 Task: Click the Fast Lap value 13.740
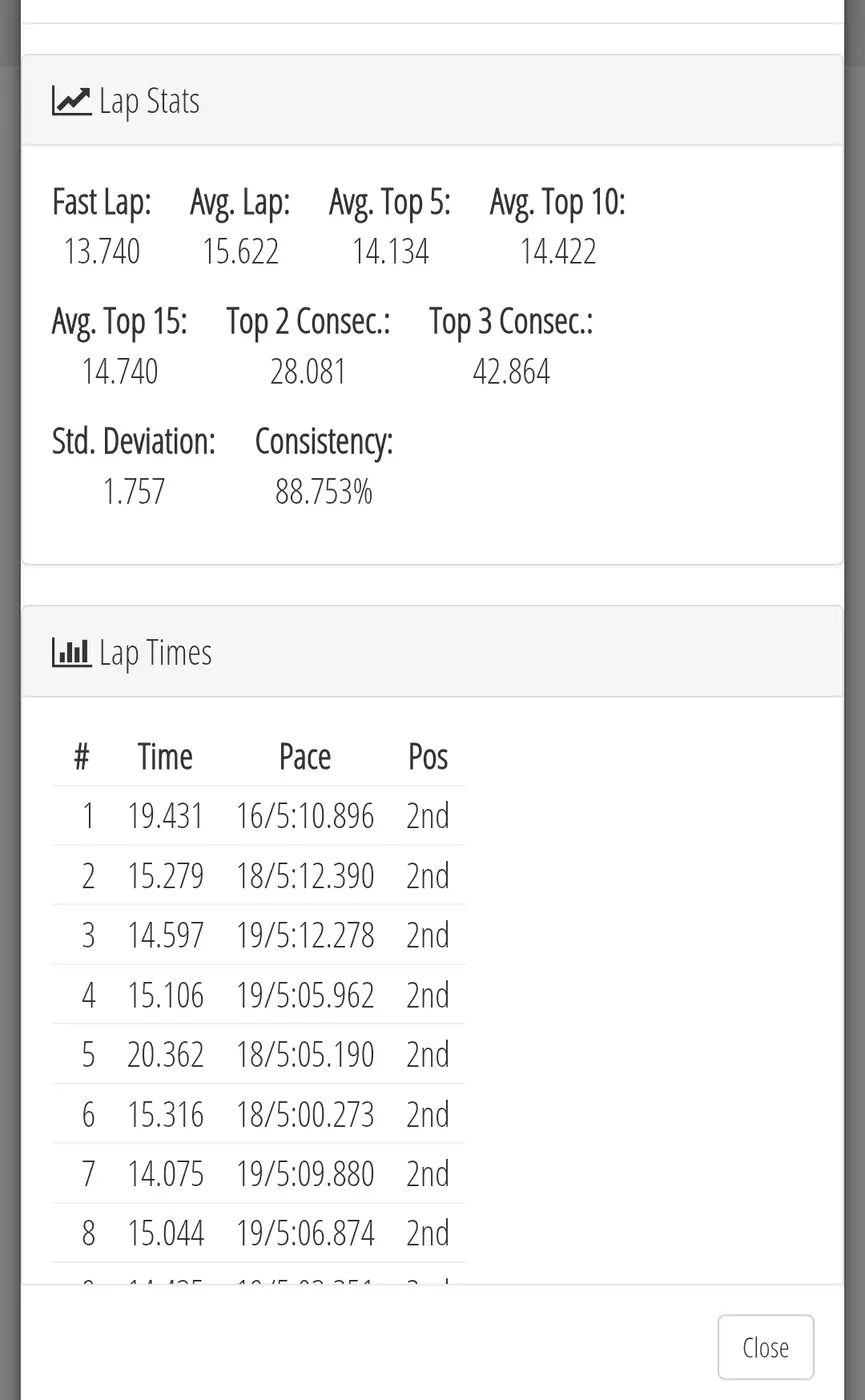pos(102,251)
